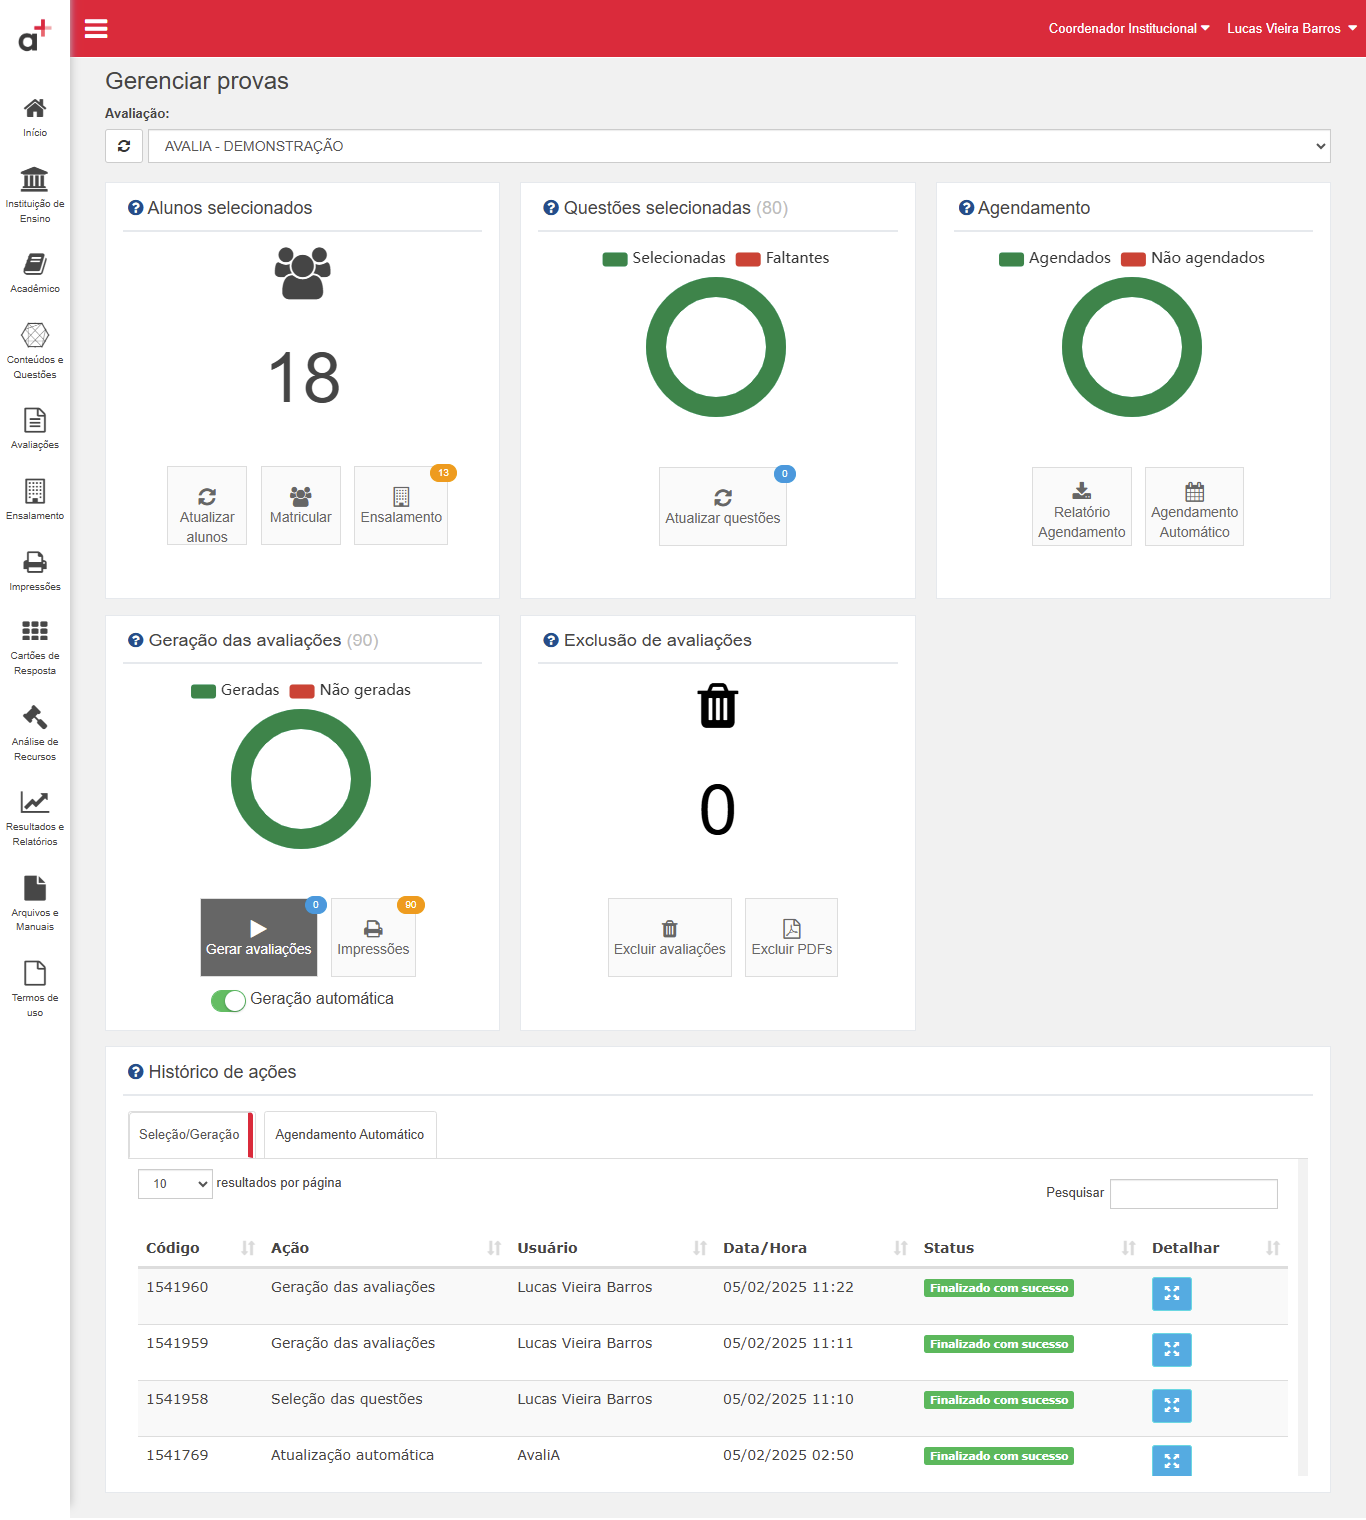Toggle the Não agendados legend item
Image resolution: width=1366 pixels, height=1520 pixels.
tap(1193, 258)
